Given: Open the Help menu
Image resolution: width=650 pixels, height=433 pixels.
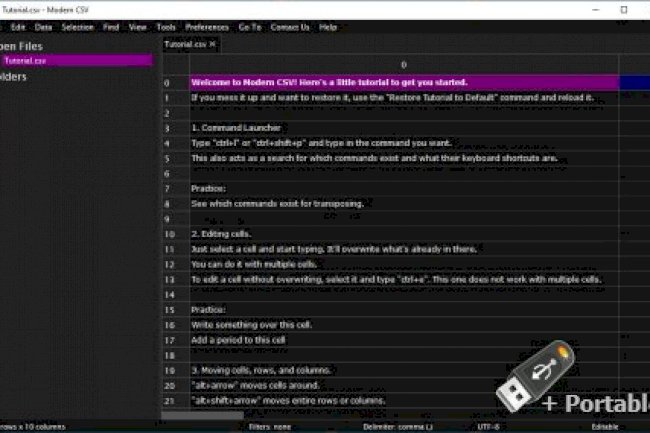Looking at the screenshot, I should coord(327,27).
